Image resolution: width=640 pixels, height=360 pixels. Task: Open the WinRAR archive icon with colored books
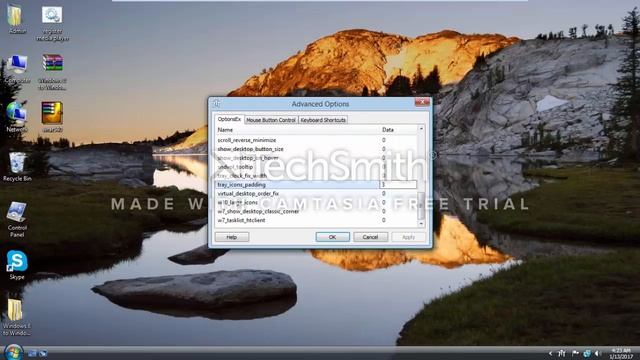click(x=52, y=71)
